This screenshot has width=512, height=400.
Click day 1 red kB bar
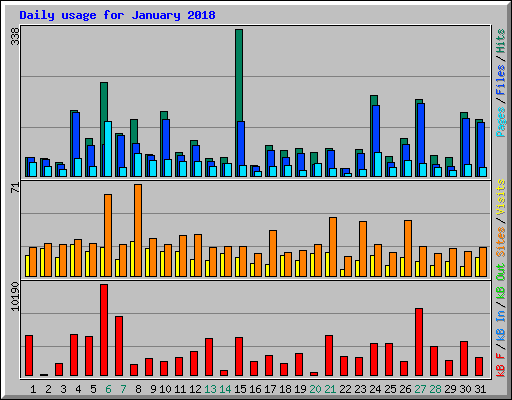click(29, 356)
